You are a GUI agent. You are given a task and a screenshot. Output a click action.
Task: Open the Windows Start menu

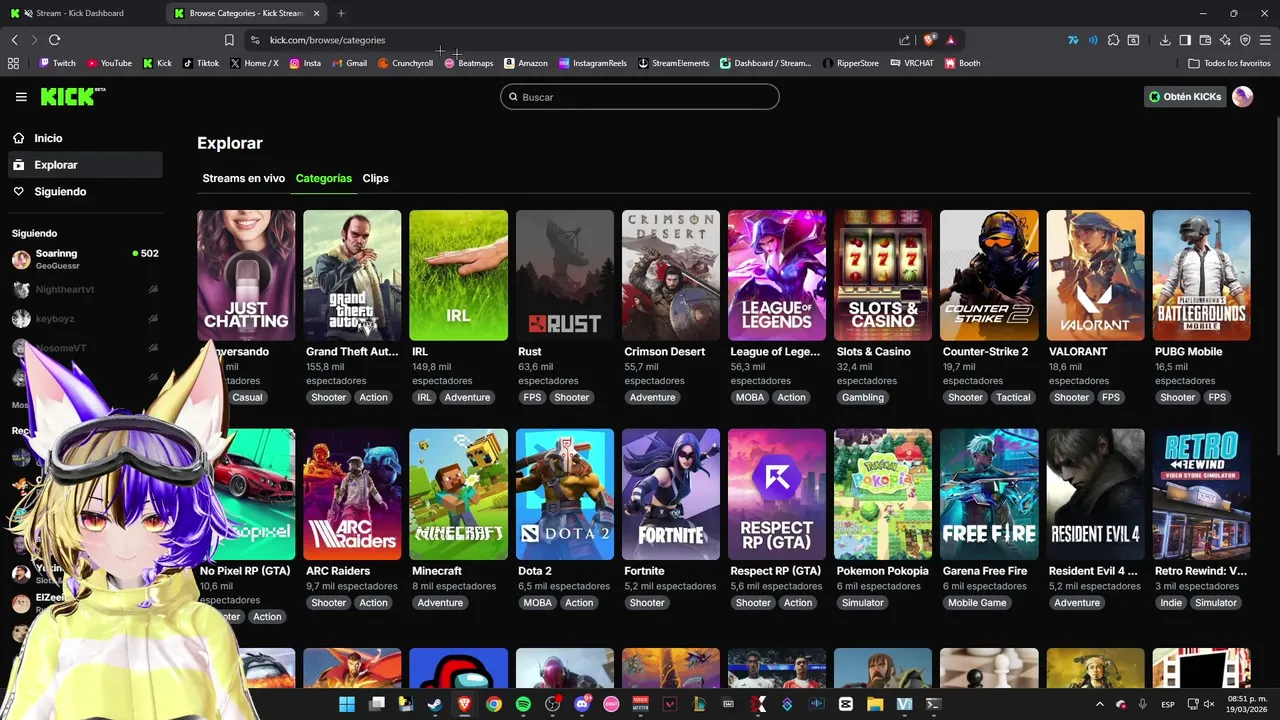(x=346, y=704)
